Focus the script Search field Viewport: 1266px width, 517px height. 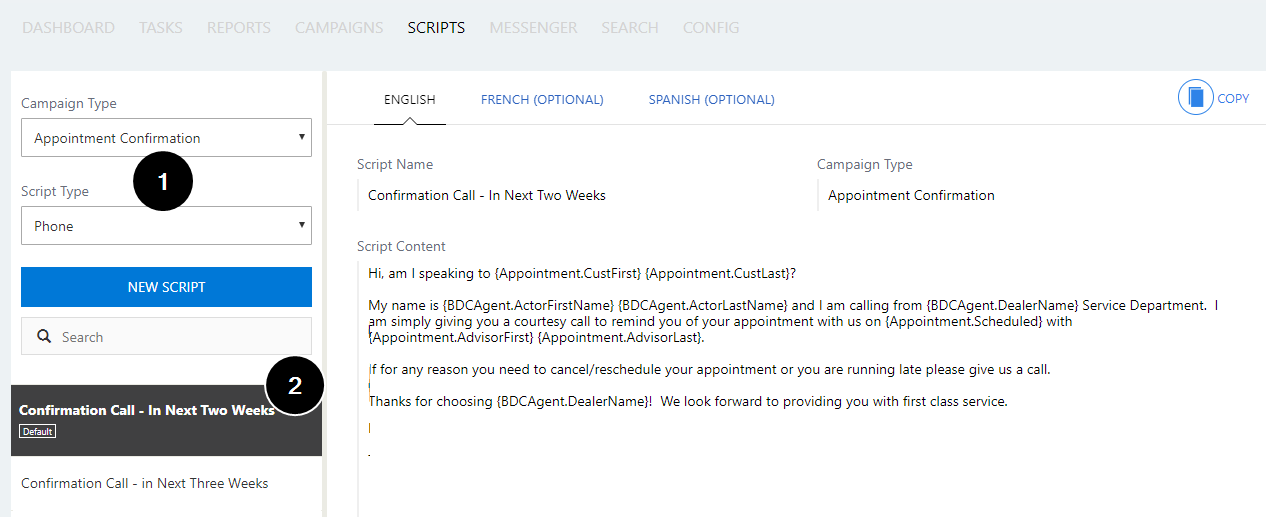coord(166,337)
